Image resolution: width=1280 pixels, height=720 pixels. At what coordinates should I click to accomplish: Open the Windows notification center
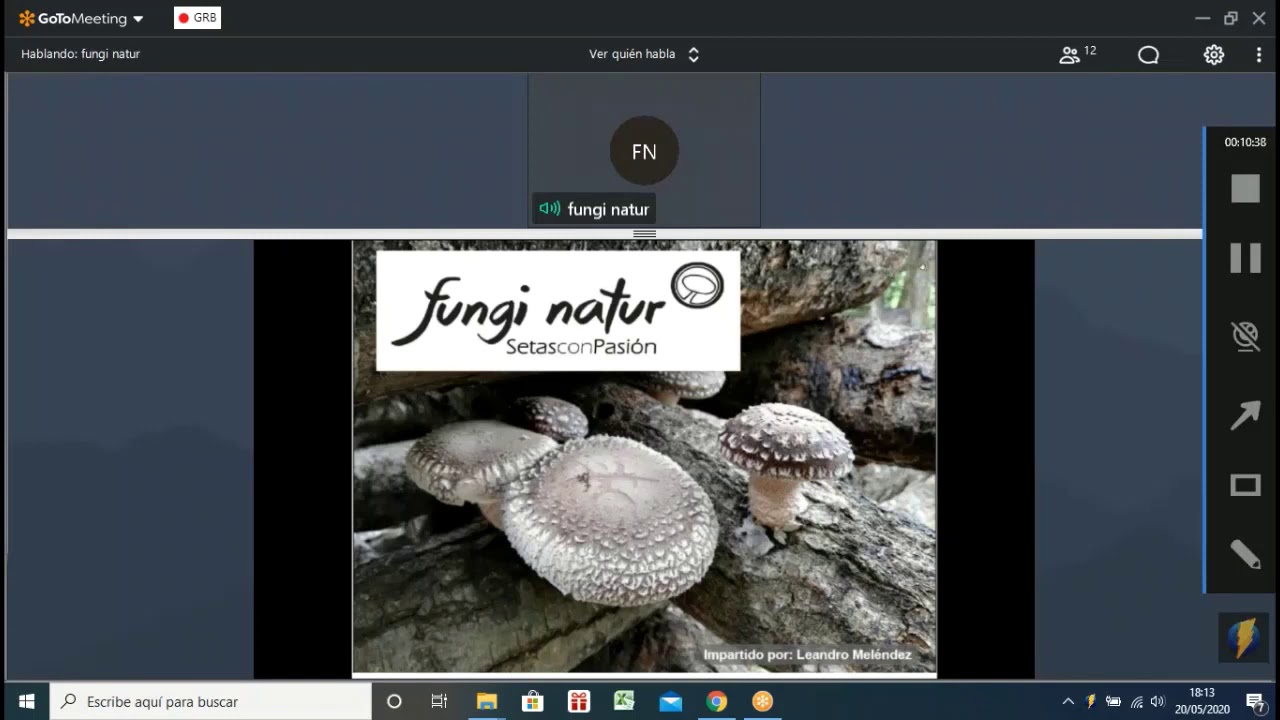click(x=1255, y=701)
